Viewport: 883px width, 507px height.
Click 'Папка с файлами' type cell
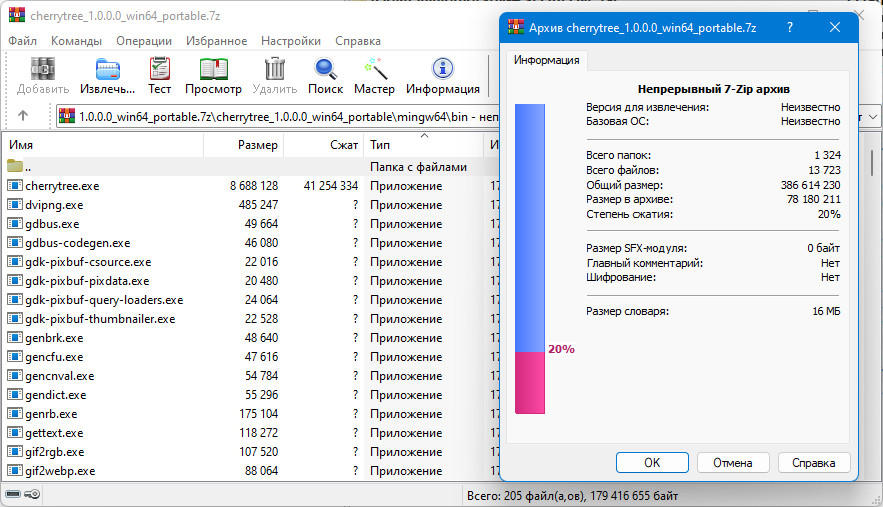[x=418, y=167]
